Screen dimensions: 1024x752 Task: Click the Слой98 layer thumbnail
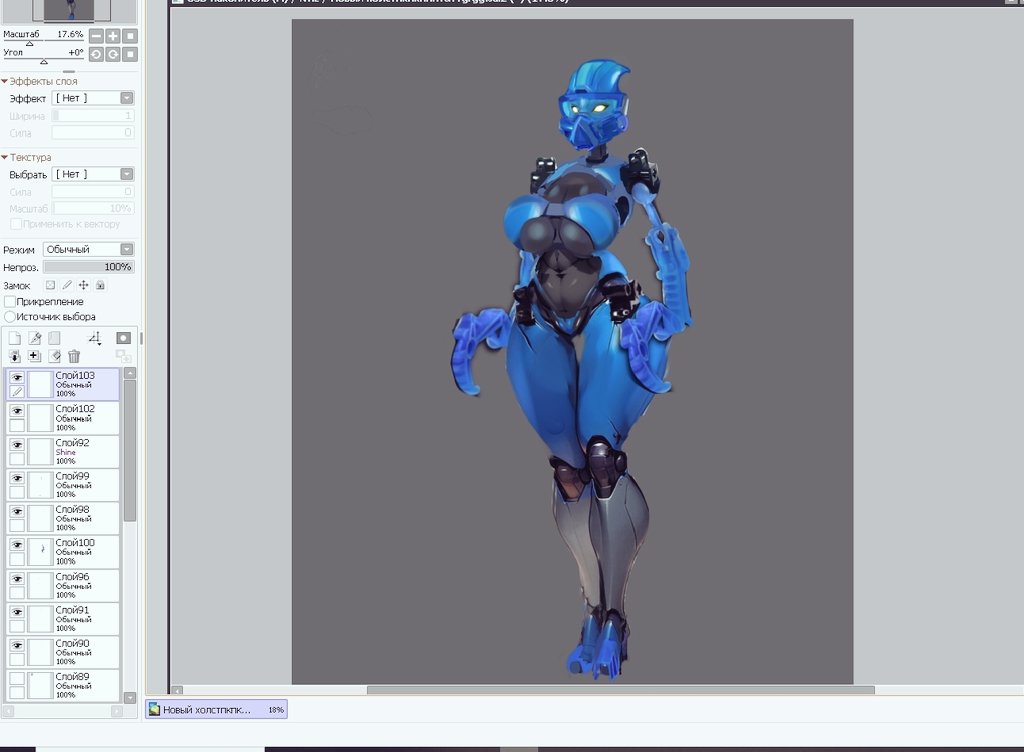[x=40, y=518]
